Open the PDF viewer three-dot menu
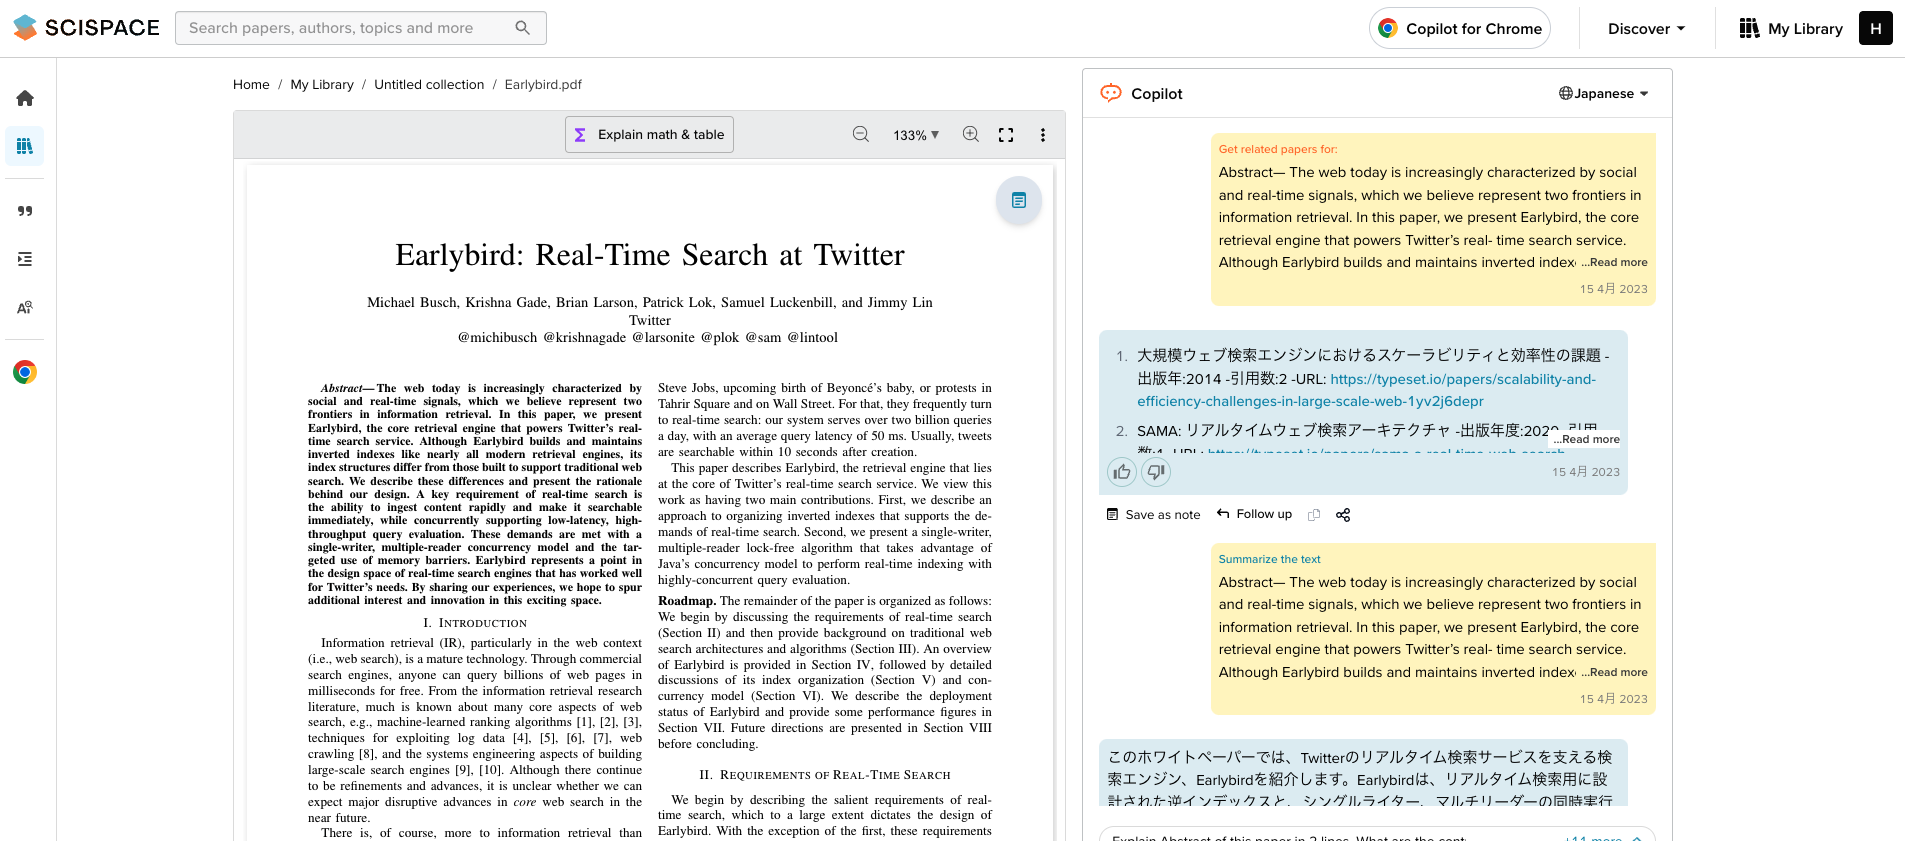 click(1042, 135)
